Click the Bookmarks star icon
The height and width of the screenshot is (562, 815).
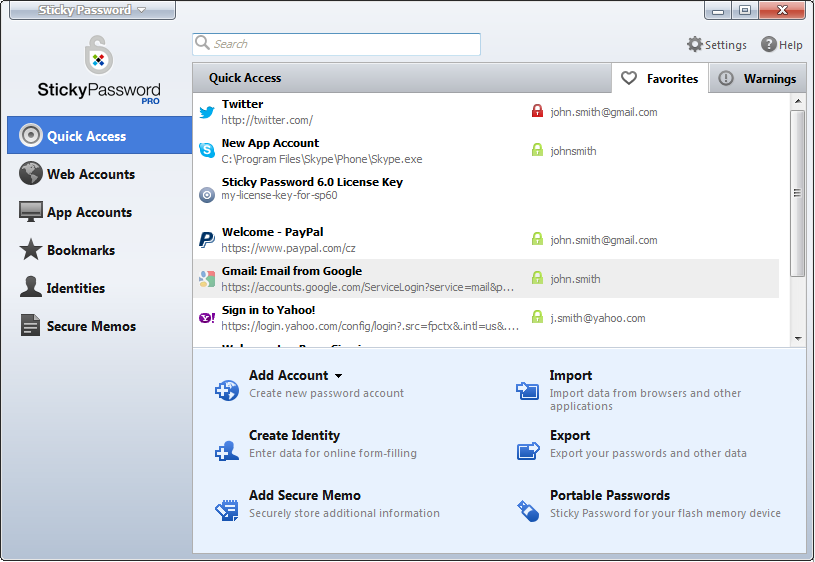click(31, 250)
